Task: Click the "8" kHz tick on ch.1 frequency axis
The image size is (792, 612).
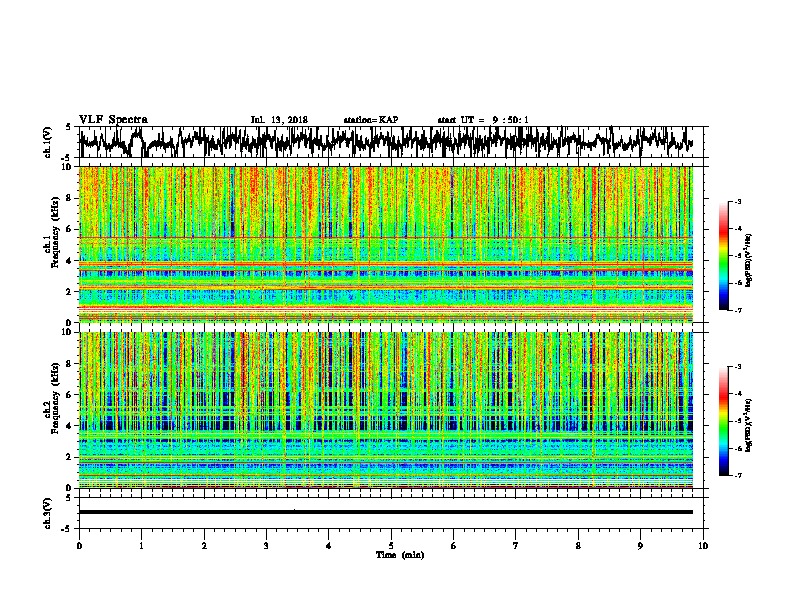Action: pyautogui.click(x=69, y=198)
